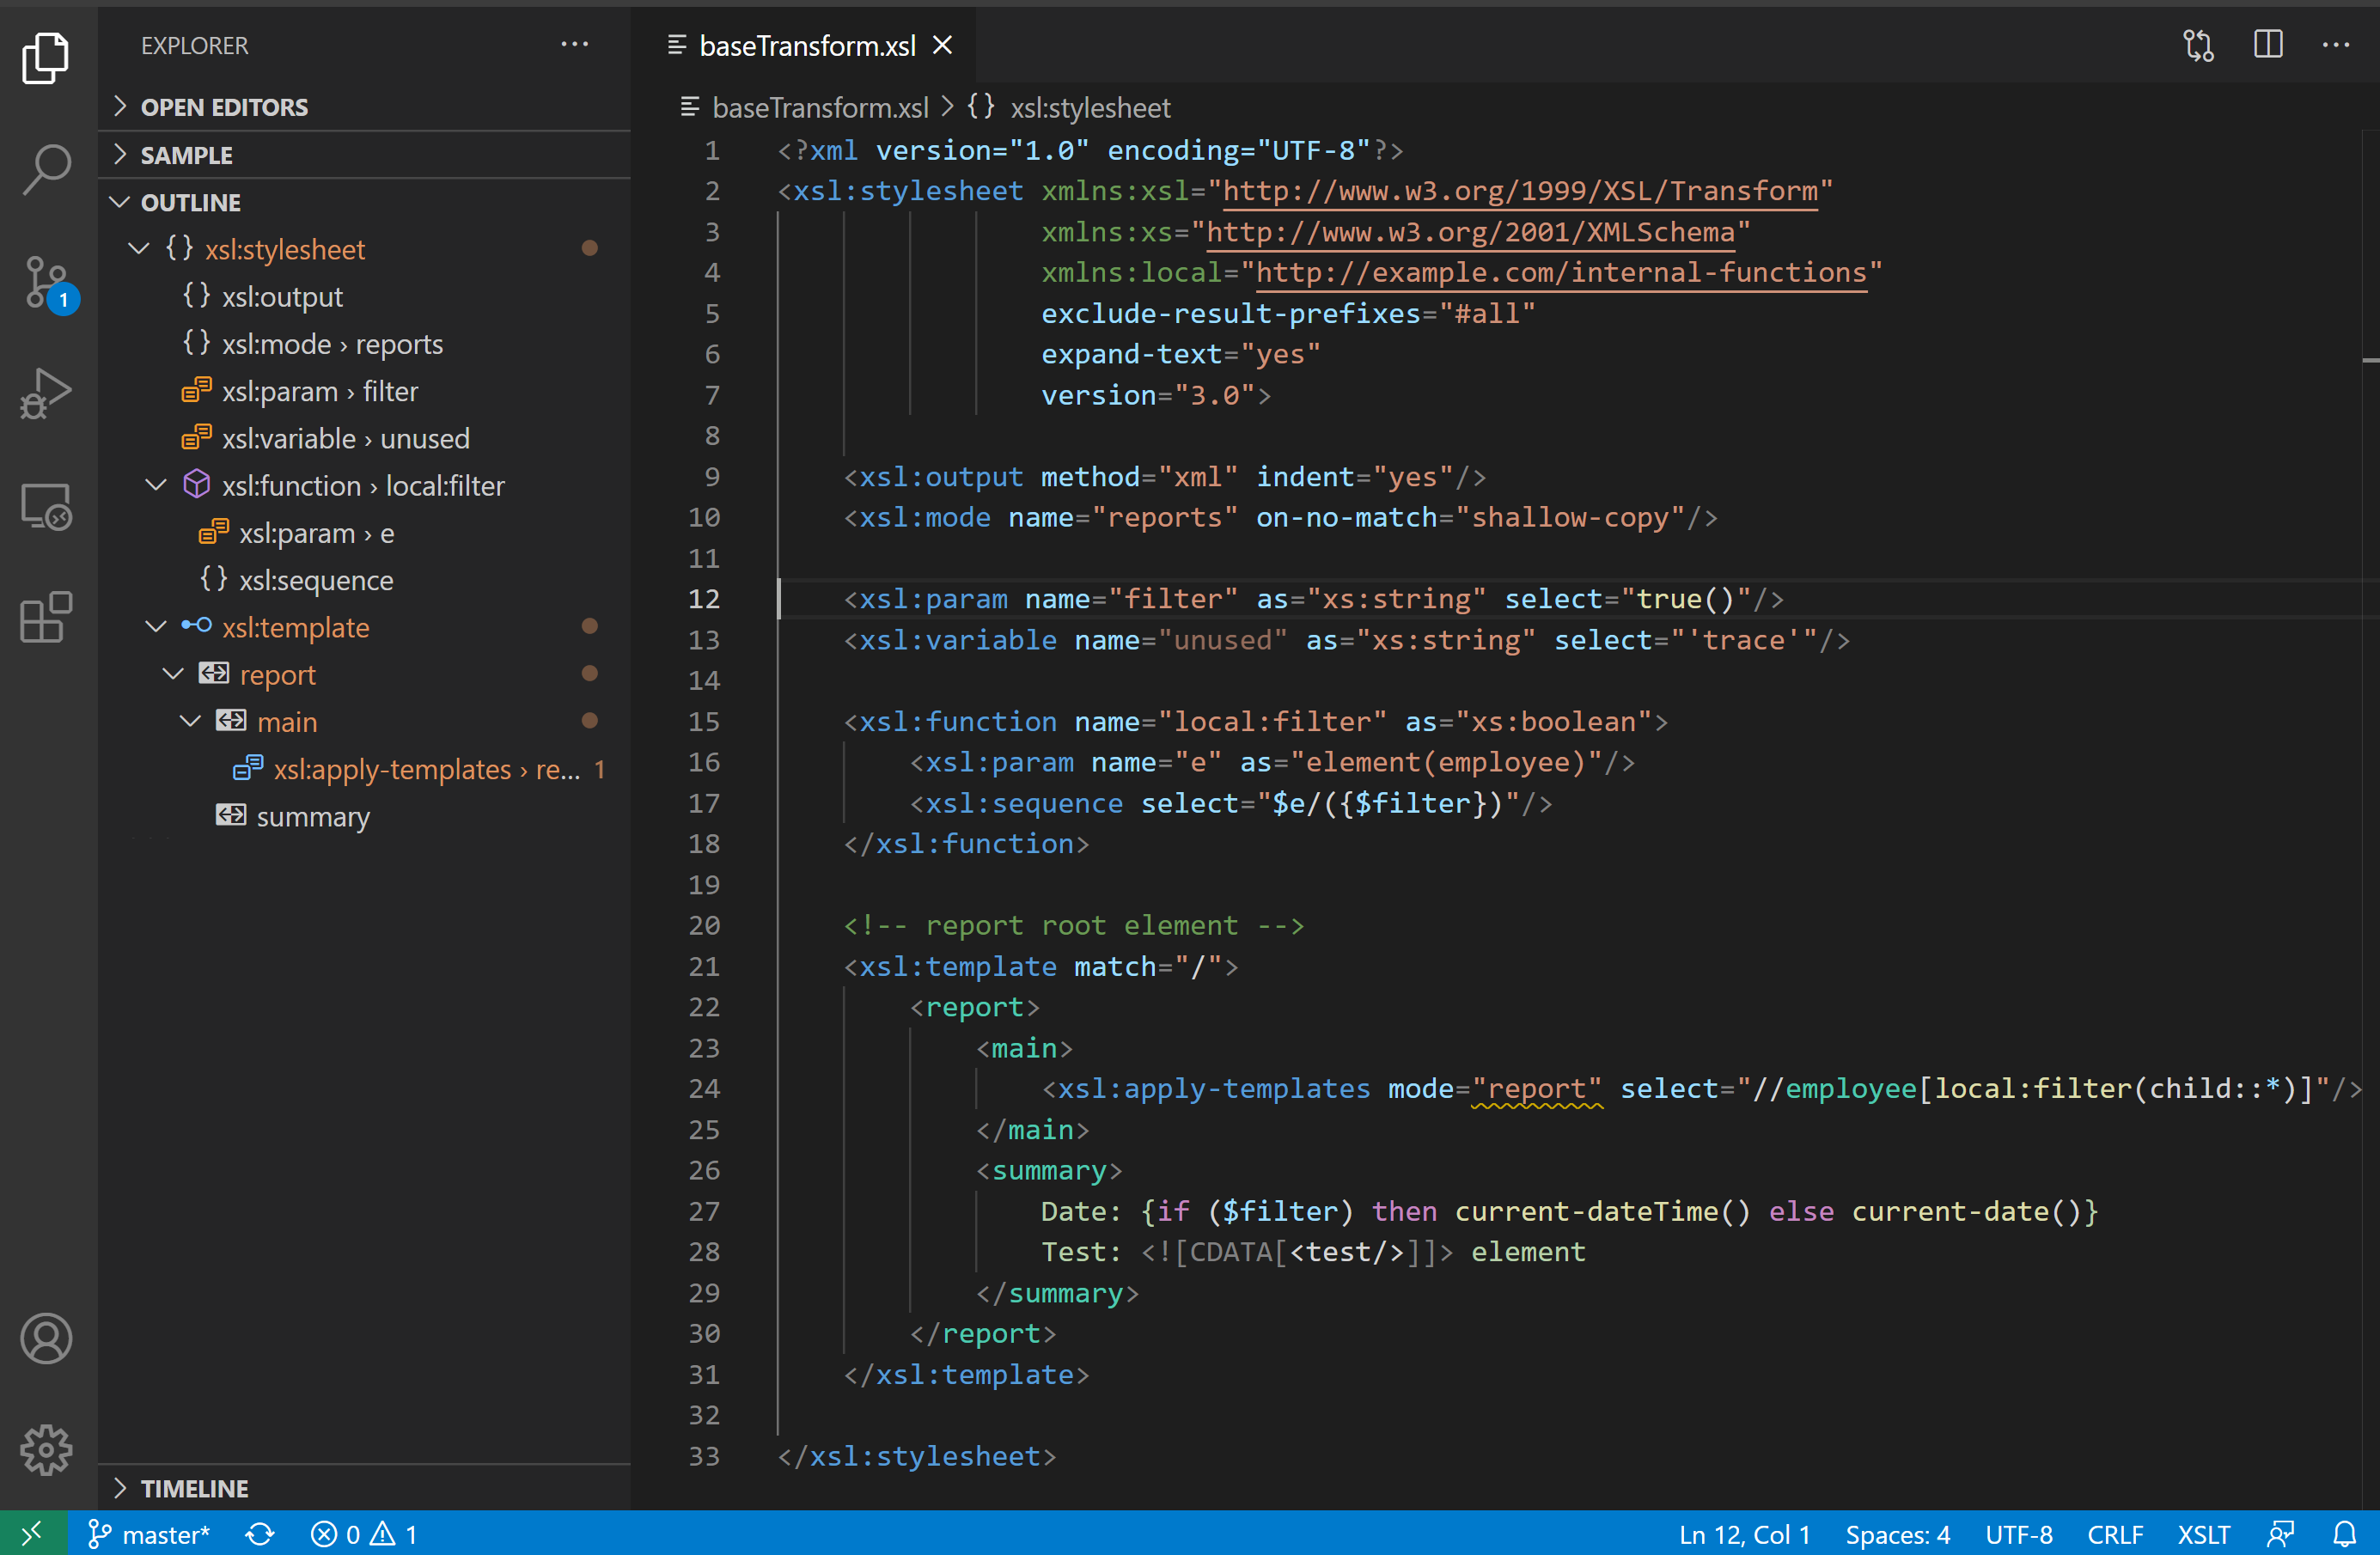The height and width of the screenshot is (1555, 2380).
Task: Open remote window indicator in status bar
Action: [33, 1533]
